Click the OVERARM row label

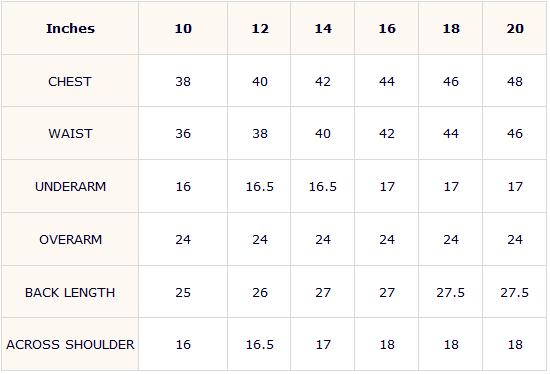(x=71, y=240)
